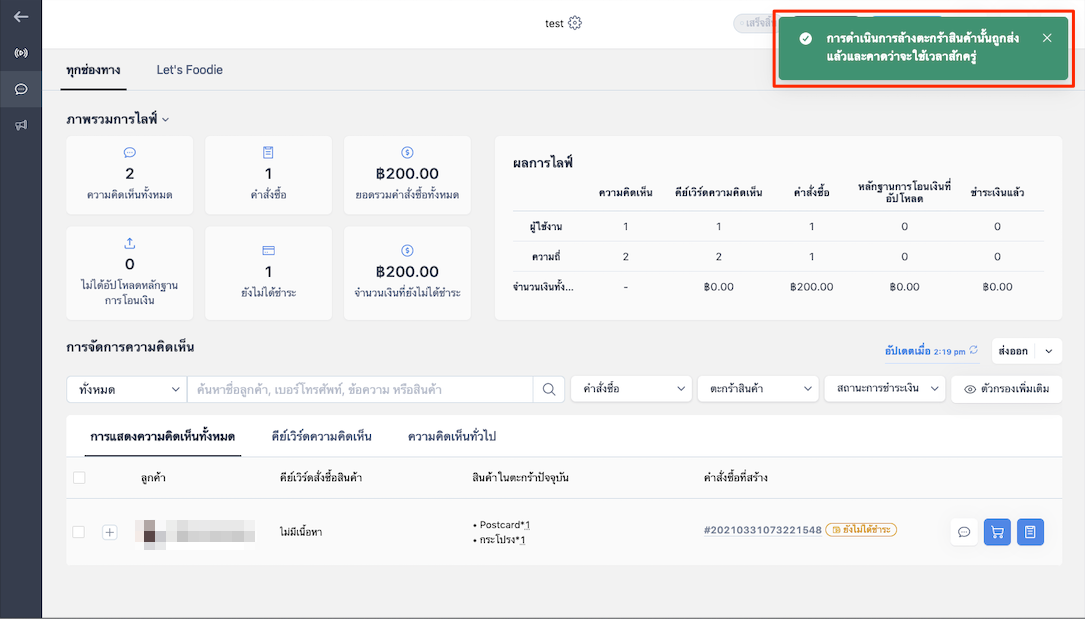The height and width of the screenshot is (619, 1085).
Task: Switch to ทุกช่องทาง tab
Action: tap(93, 70)
